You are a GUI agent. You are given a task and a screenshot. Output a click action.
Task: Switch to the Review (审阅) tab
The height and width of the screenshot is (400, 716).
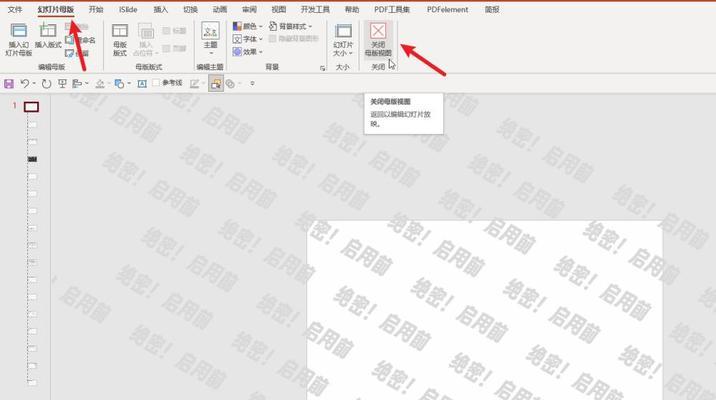coord(249,10)
